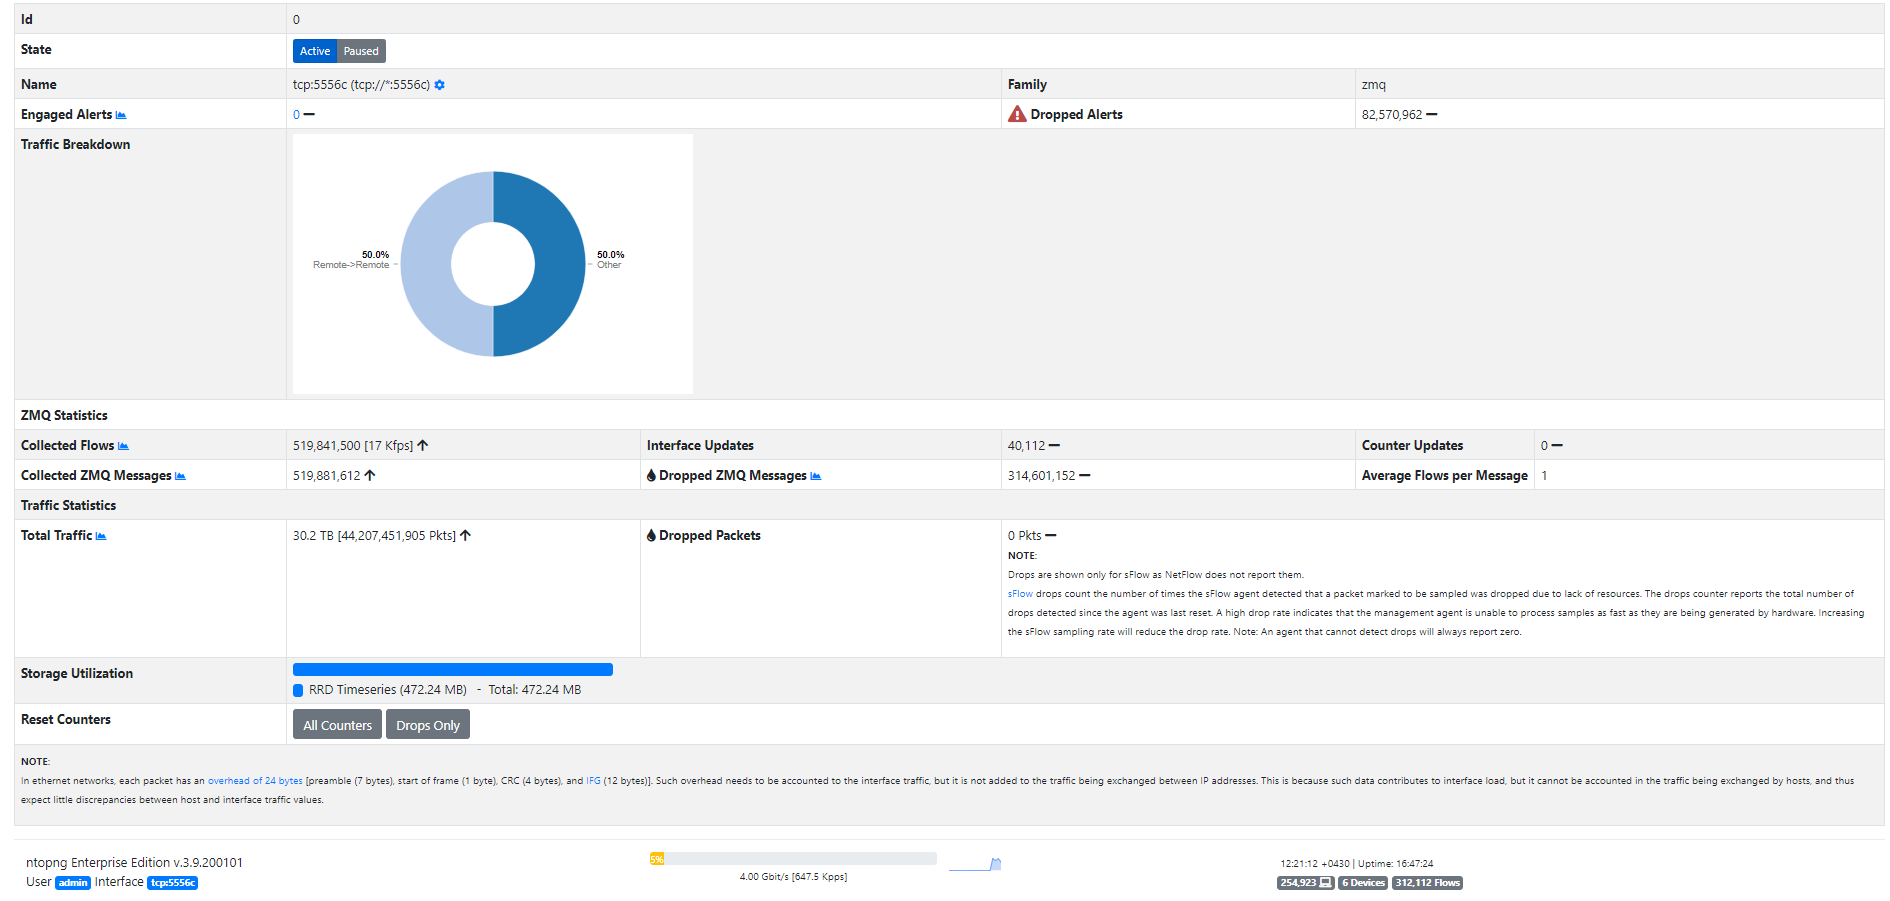Click the tcp:5556c interface badge in footer

[x=173, y=883]
